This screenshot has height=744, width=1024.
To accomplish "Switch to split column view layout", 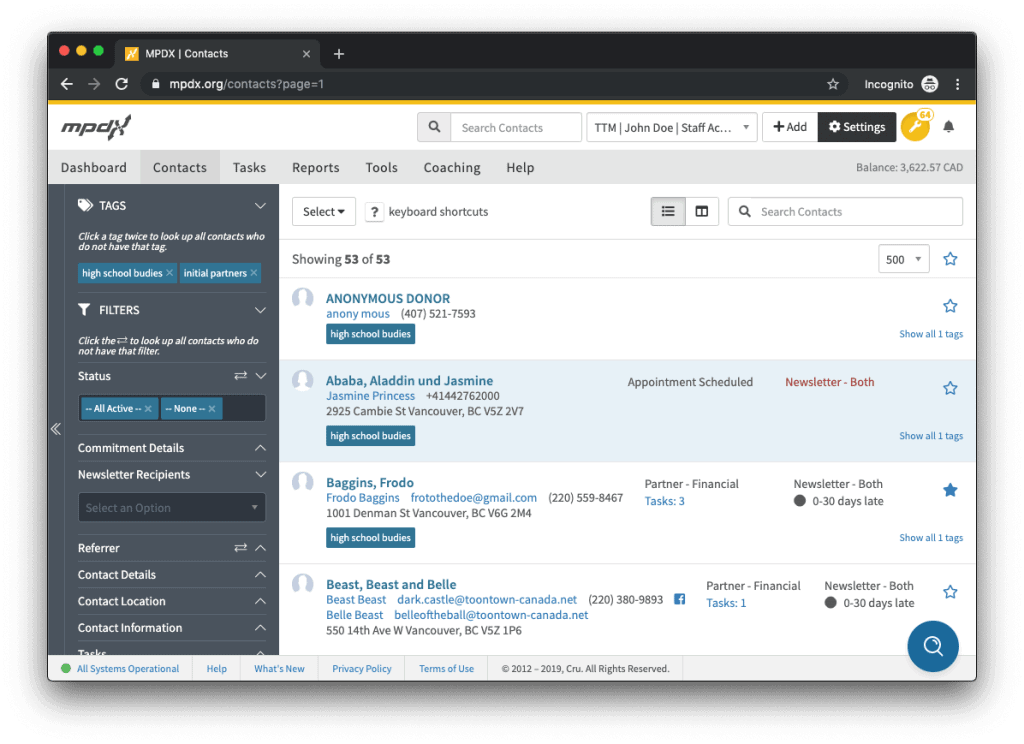I will [x=702, y=212].
